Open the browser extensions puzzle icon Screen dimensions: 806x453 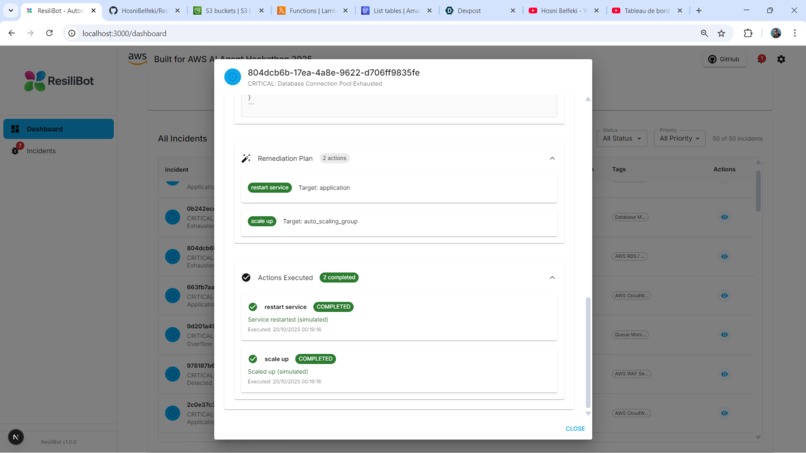click(x=748, y=33)
